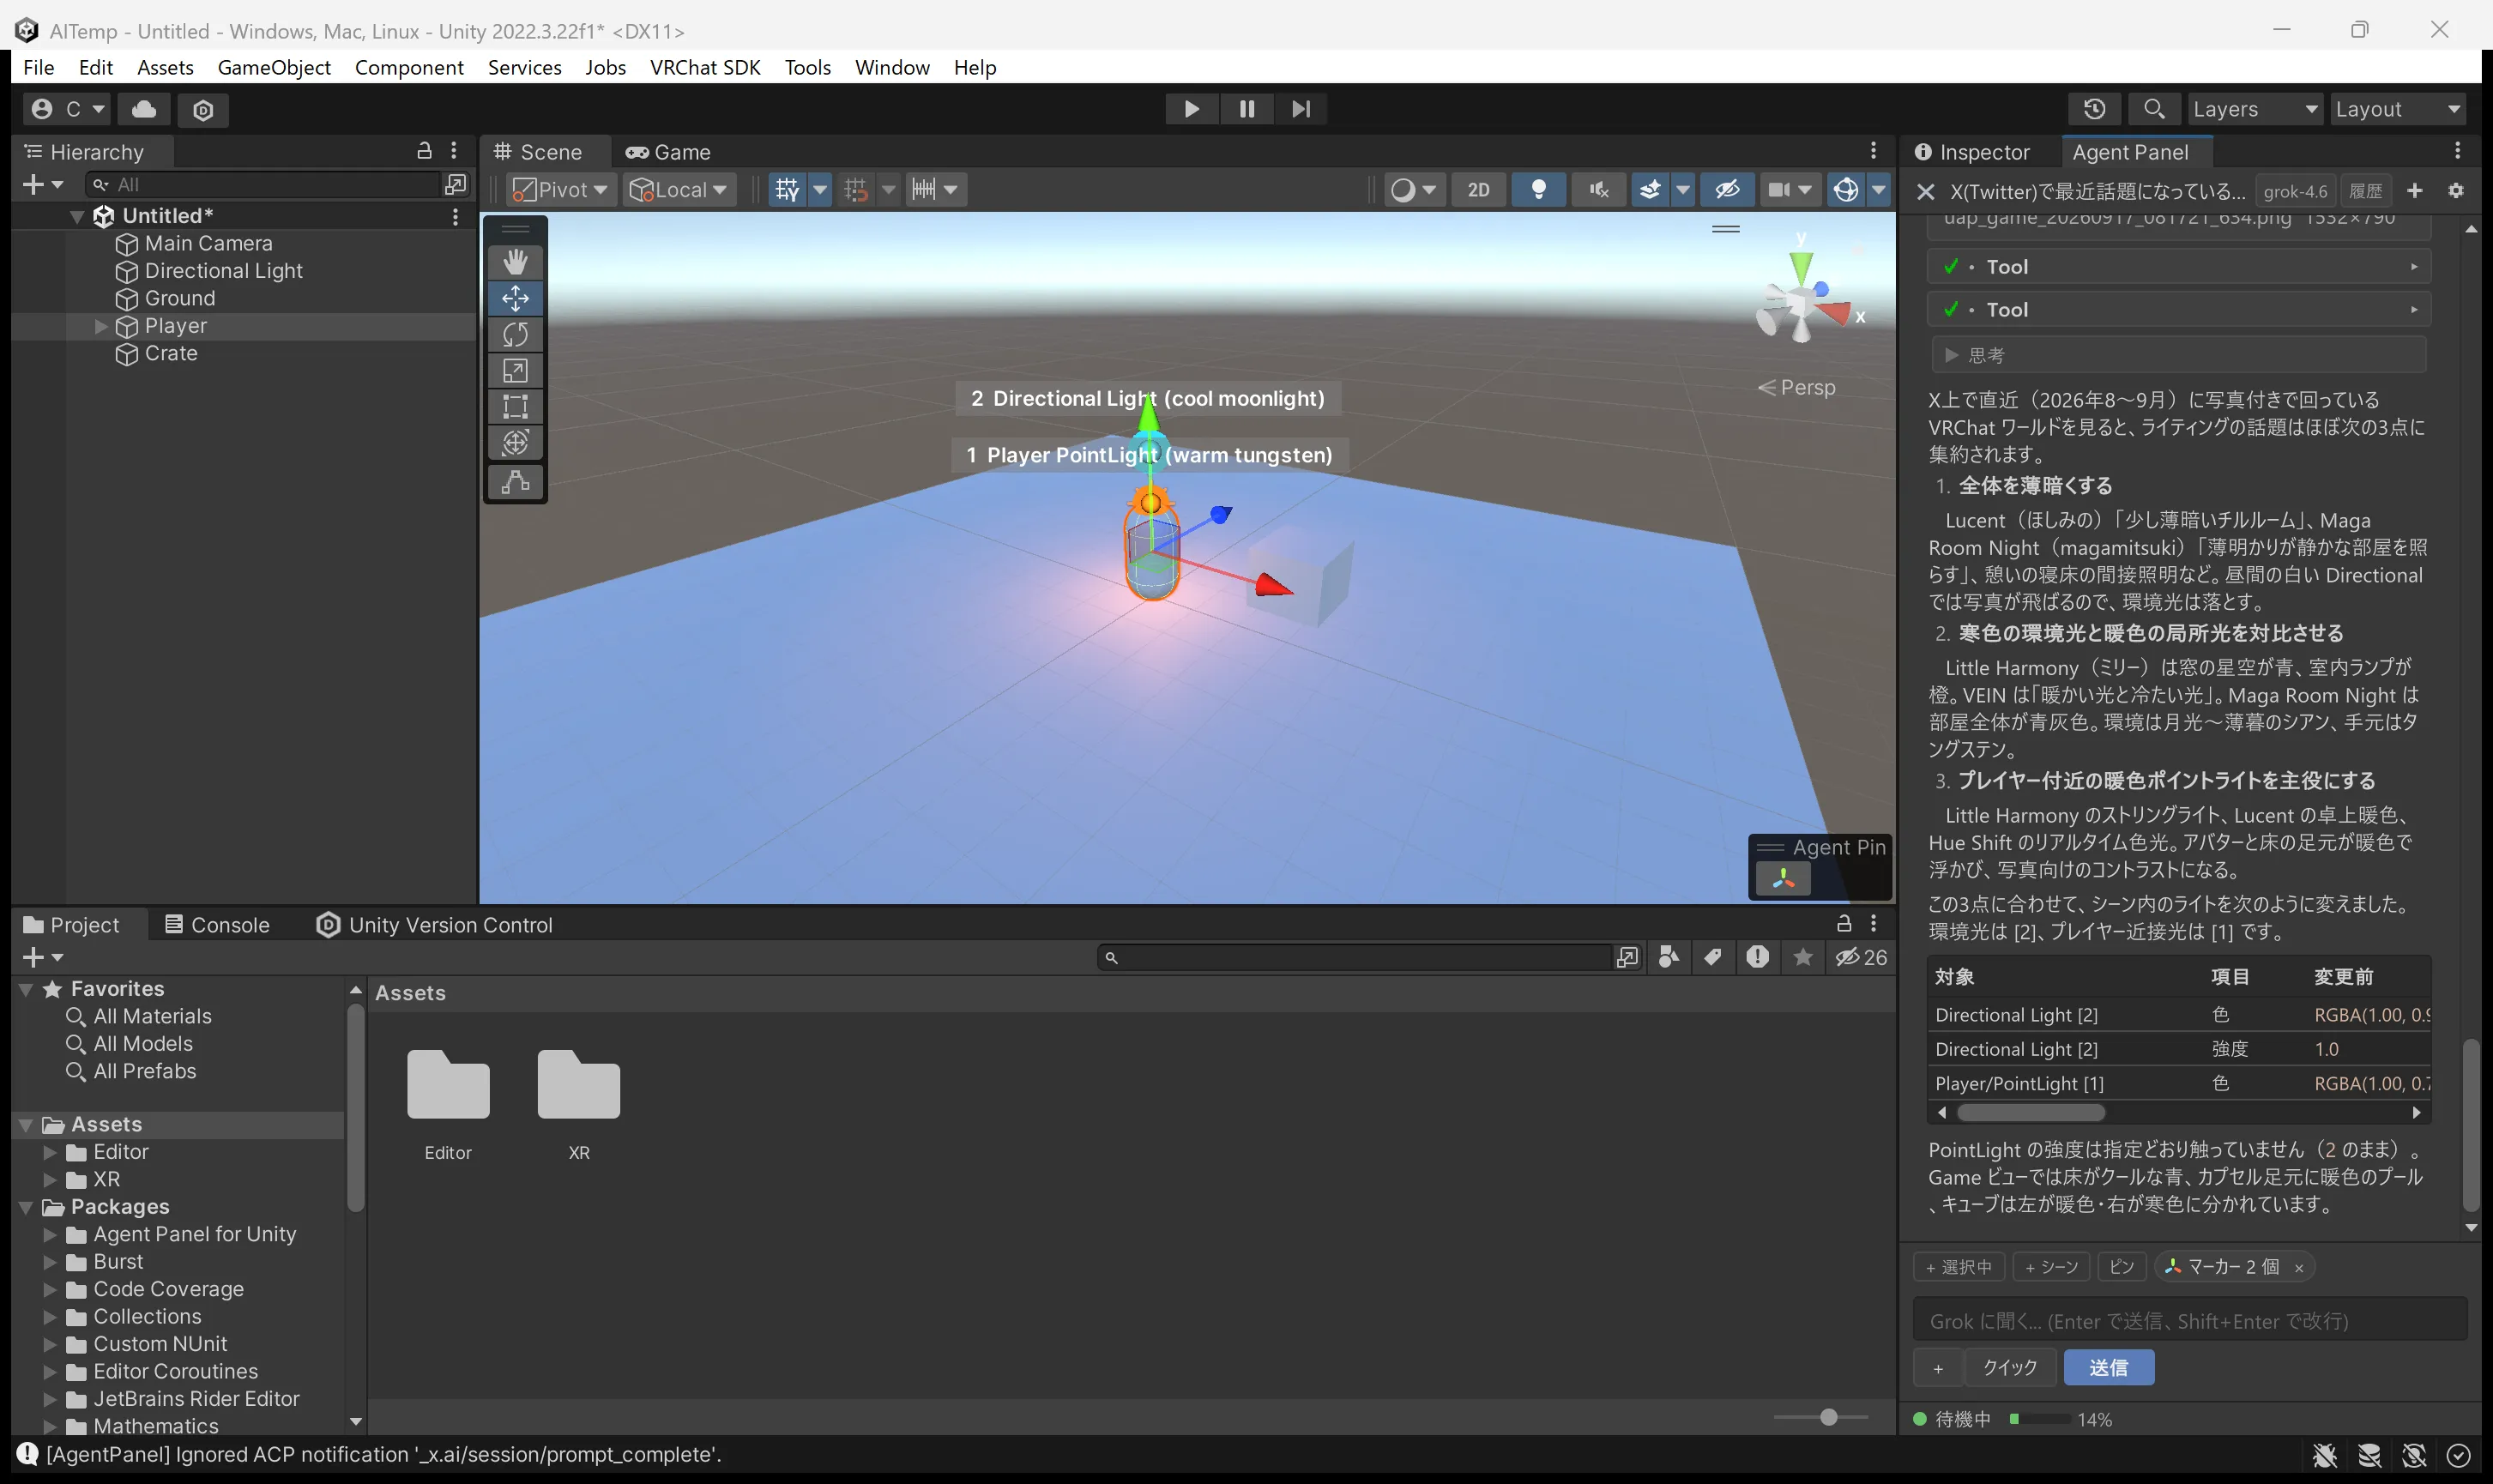Open the Layout dropdown
The width and height of the screenshot is (2493, 1484).
click(2397, 109)
